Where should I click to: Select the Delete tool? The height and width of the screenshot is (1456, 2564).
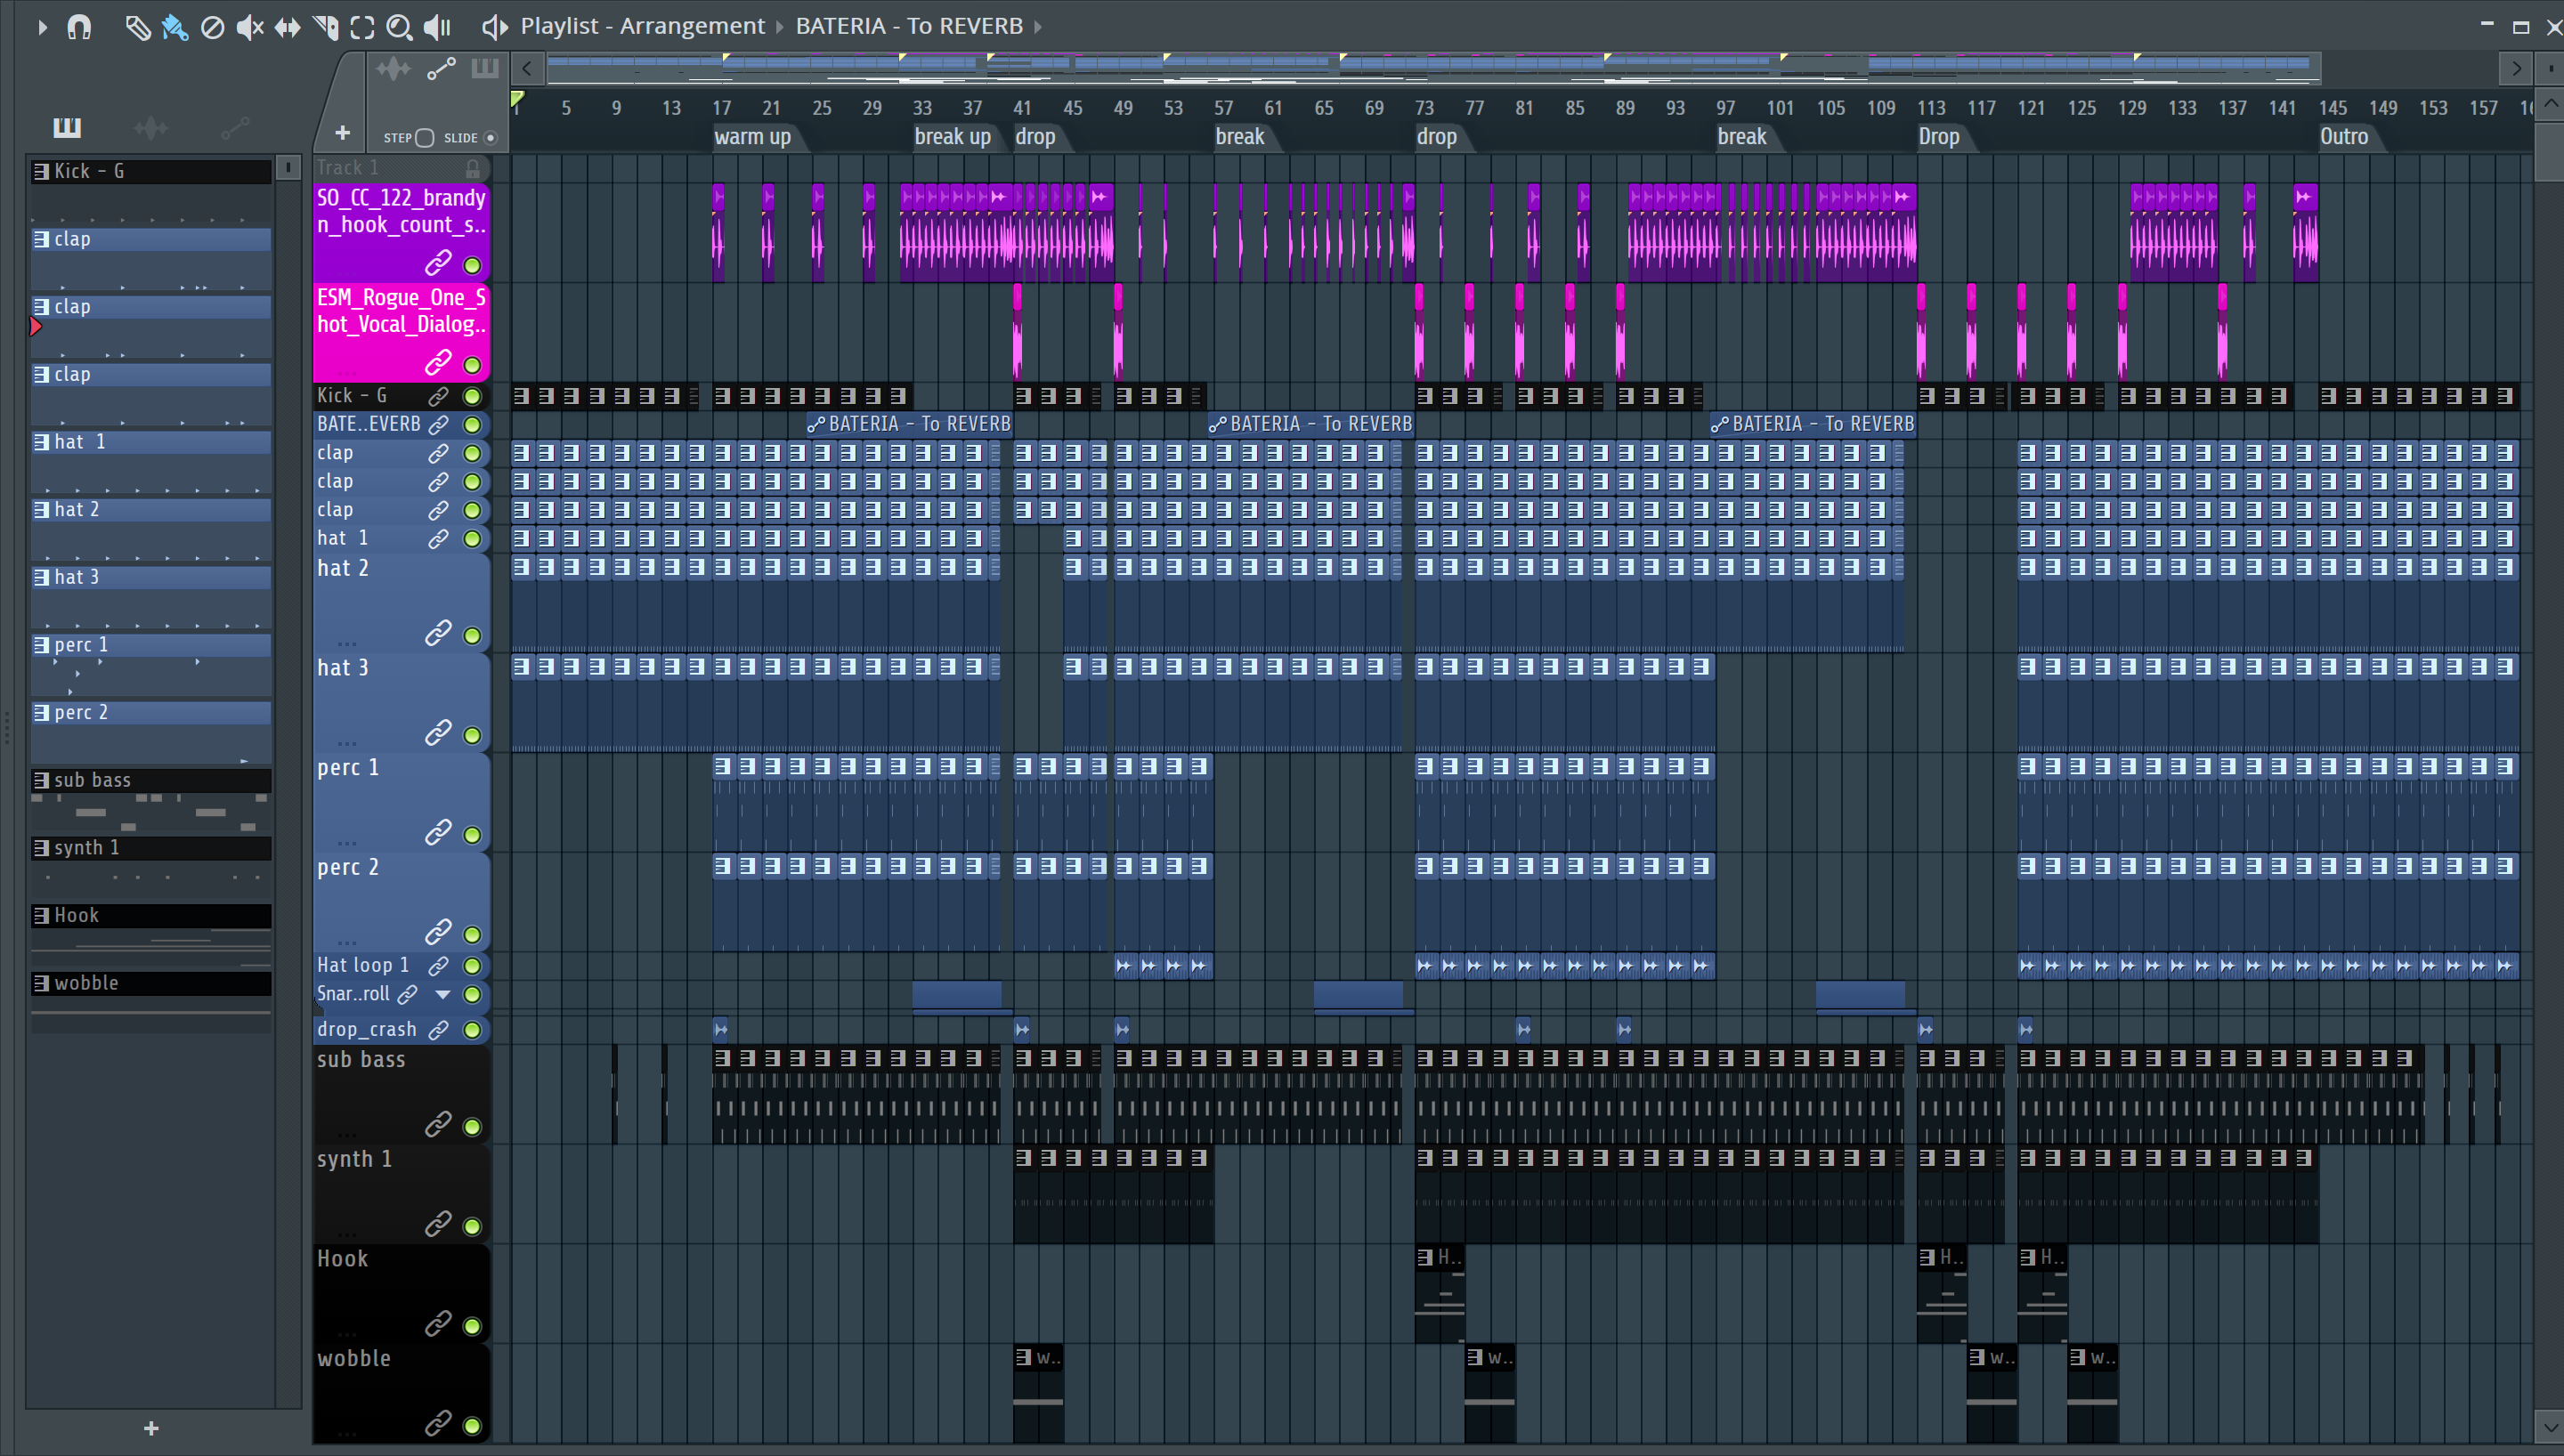[x=212, y=27]
